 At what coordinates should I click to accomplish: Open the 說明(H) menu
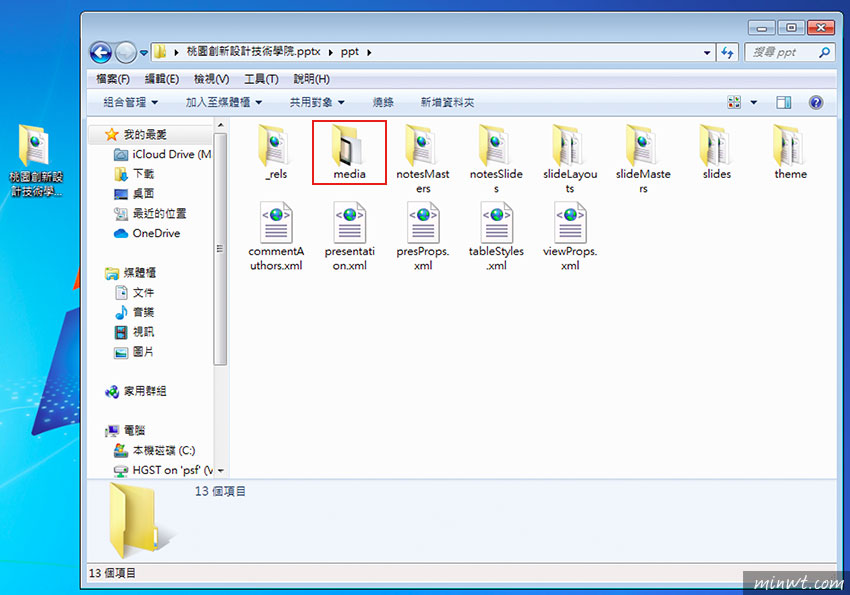[x=311, y=79]
